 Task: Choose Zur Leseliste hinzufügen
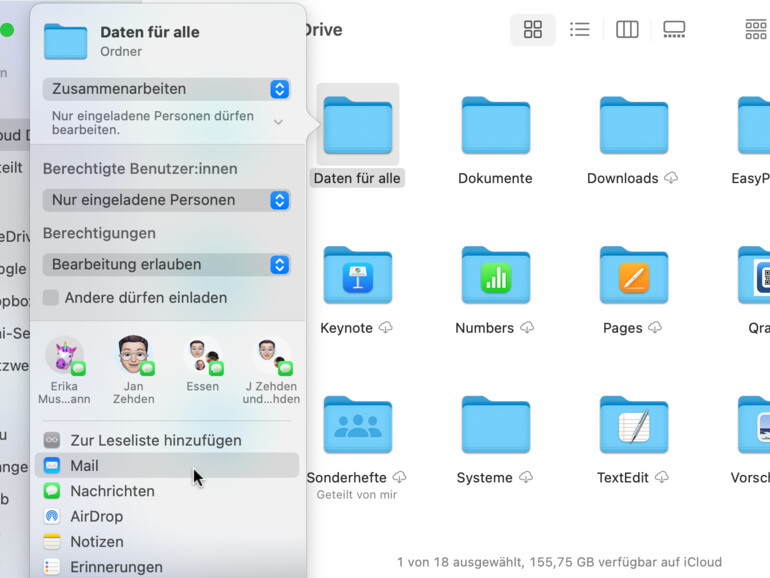pyautogui.click(x=167, y=440)
